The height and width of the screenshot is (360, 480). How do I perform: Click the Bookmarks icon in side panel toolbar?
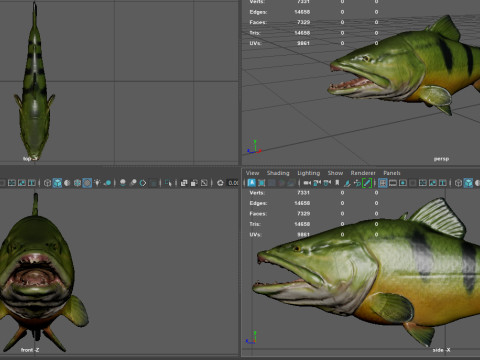coord(337,183)
